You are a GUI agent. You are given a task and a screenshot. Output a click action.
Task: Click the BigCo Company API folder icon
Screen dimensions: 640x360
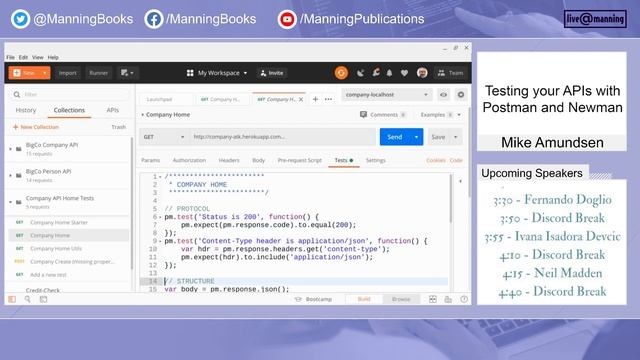tap(19, 149)
